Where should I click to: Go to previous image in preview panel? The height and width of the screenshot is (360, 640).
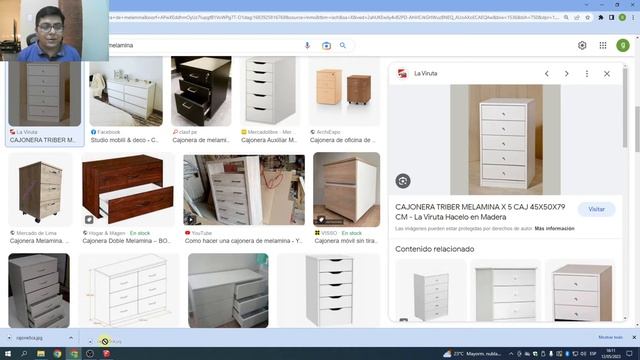click(x=547, y=73)
